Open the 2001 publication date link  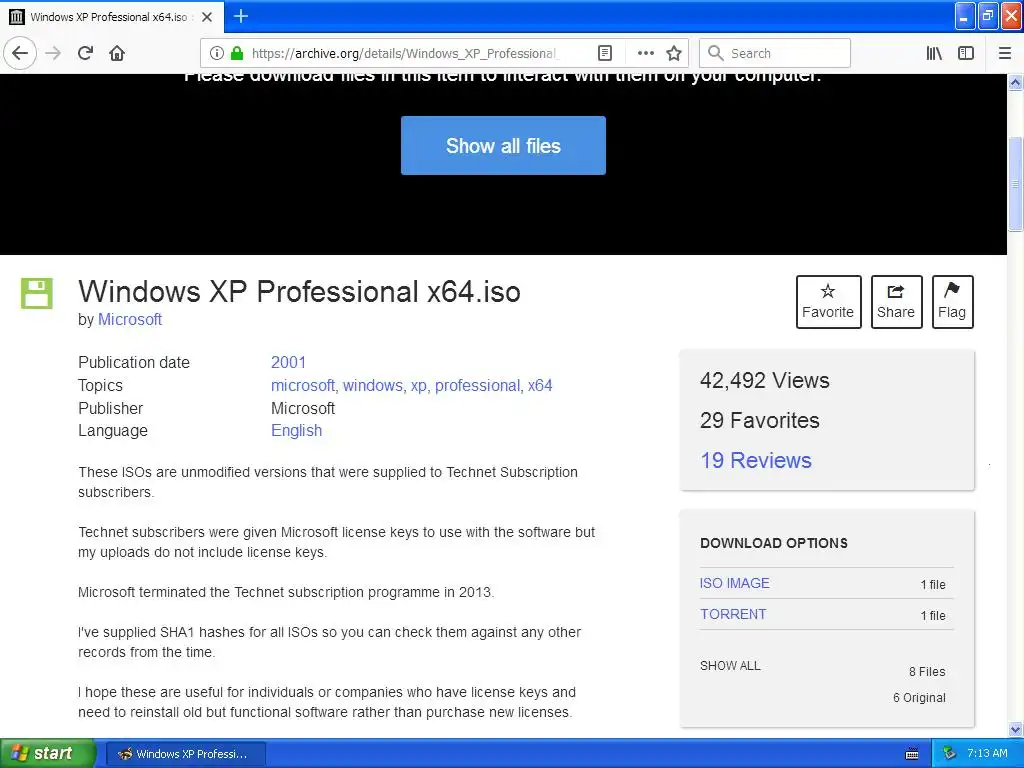tap(288, 362)
